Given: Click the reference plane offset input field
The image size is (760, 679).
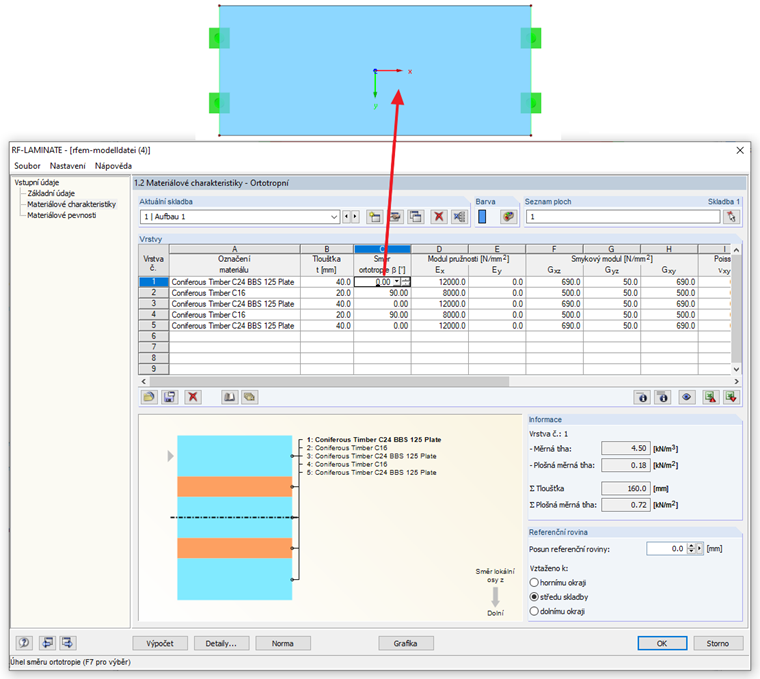Looking at the screenshot, I should pyautogui.click(x=667, y=549).
